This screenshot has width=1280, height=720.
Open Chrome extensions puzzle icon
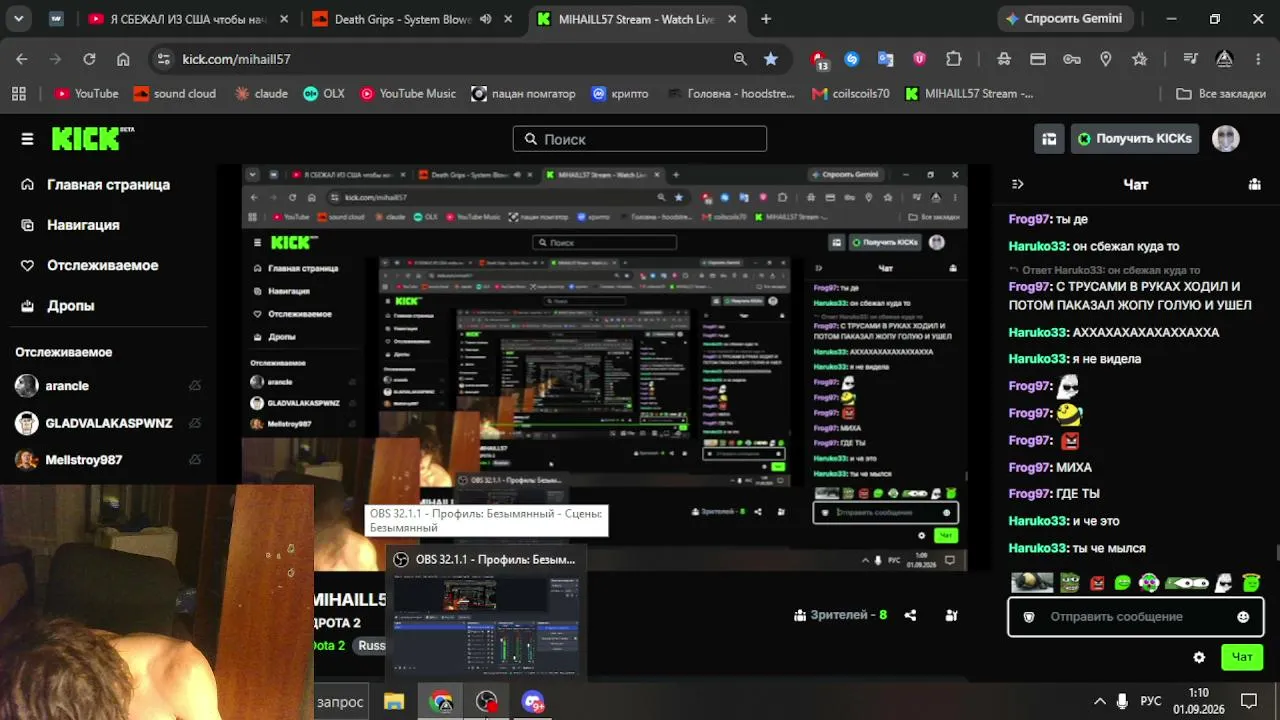(954, 59)
